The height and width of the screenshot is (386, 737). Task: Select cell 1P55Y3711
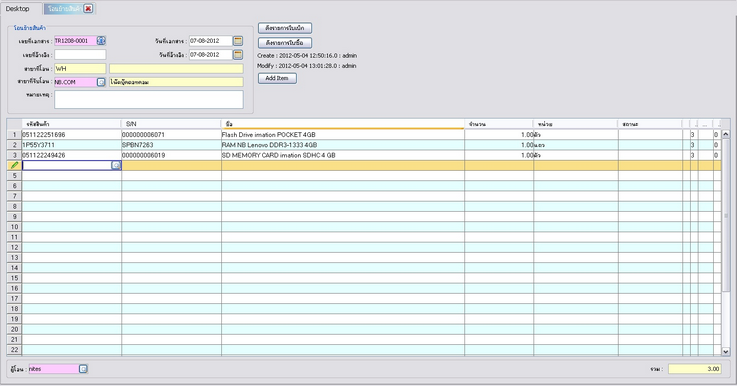(x=72, y=145)
